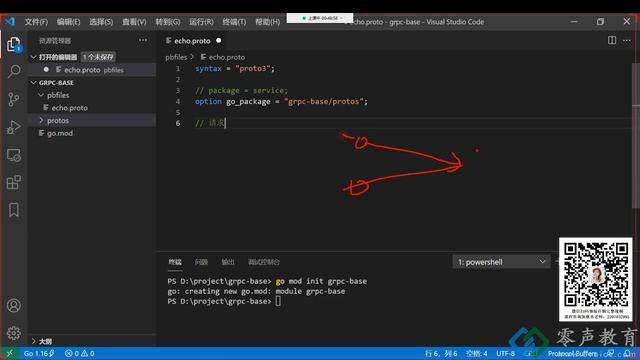The width and height of the screenshot is (640, 360).
Task: Click 行 6, 列 6 cursor position indicator
Action: 441,353
